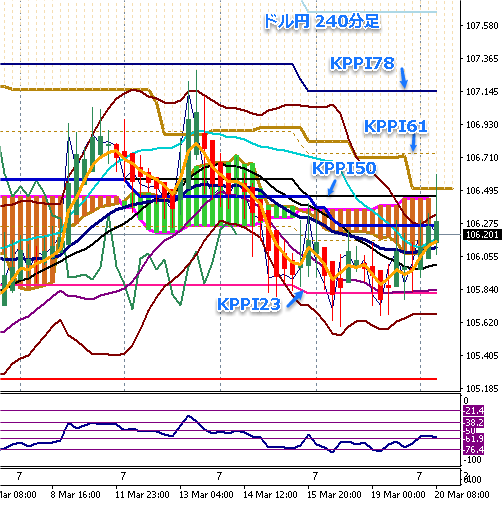503x505 pixels.
Task: Select the 11 Mar 23:00 time label
Action: coord(142,494)
